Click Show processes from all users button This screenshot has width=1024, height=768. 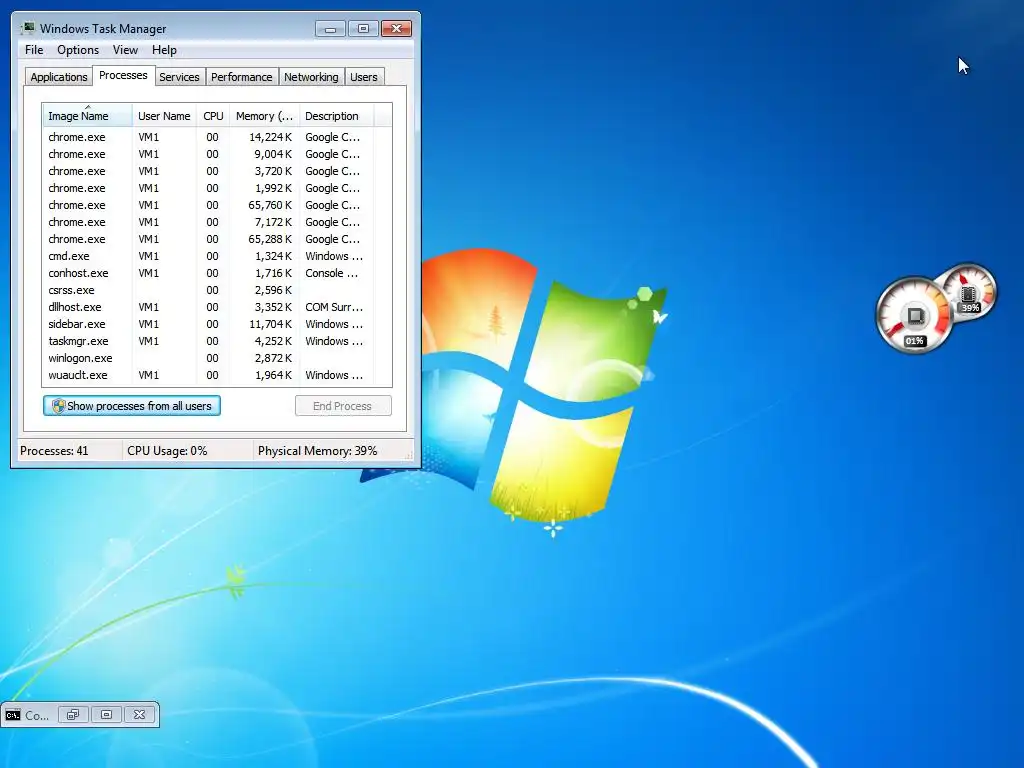(x=132, y=406)
